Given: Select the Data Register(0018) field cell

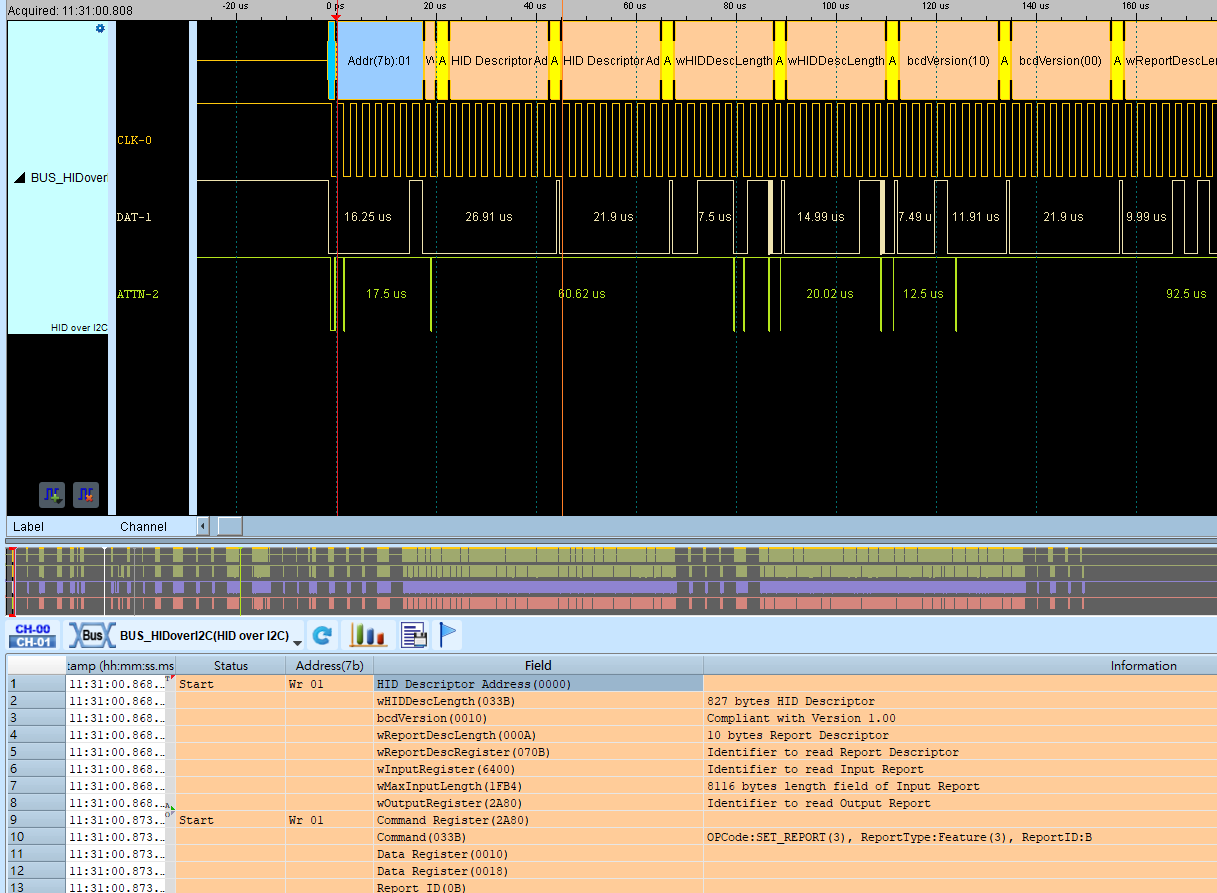Looking at the screenshot, I should (538, 871).
